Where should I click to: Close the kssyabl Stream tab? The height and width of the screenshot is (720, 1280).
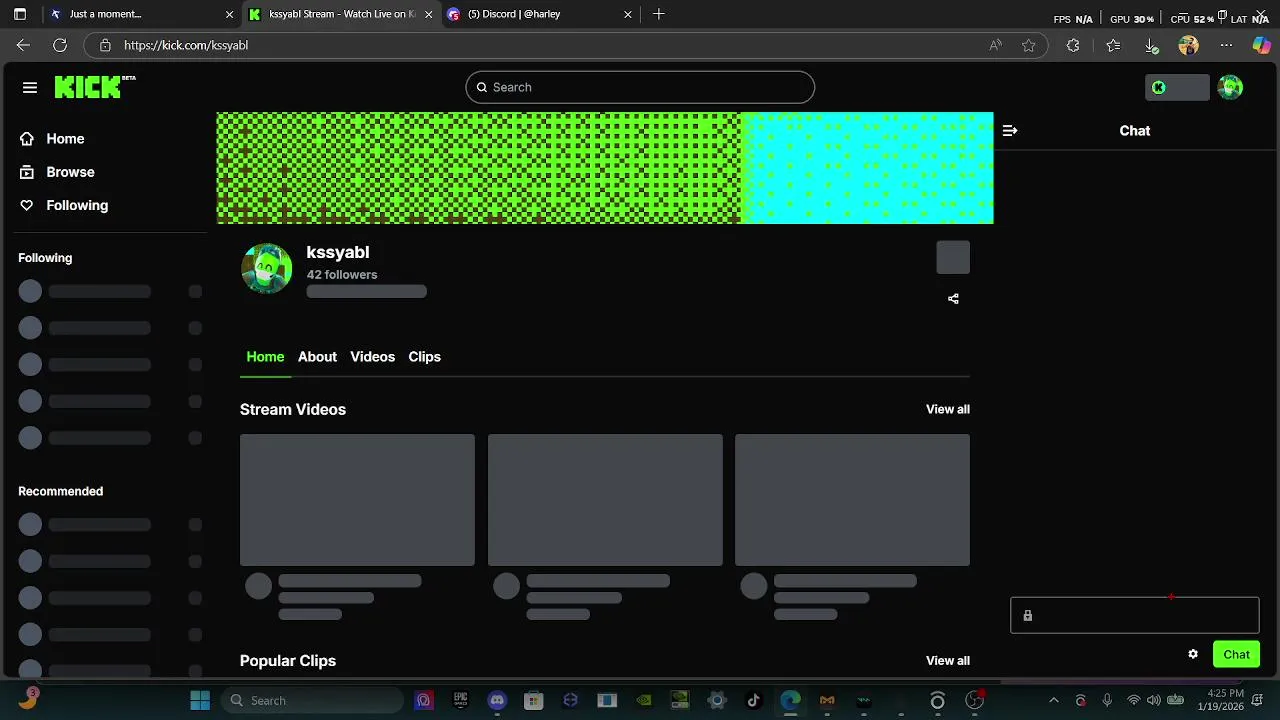pos(429,14)
